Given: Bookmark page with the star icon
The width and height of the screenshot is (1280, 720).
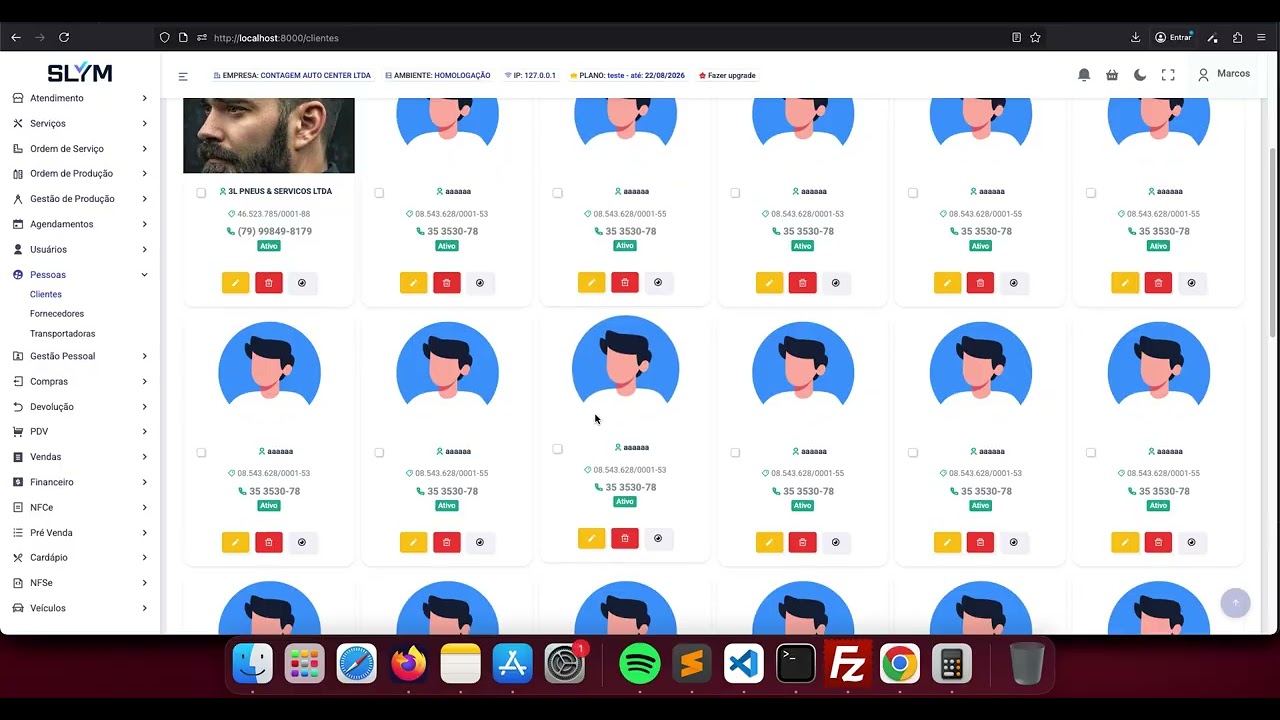Looking at the screenshot, I should 1035,38.
